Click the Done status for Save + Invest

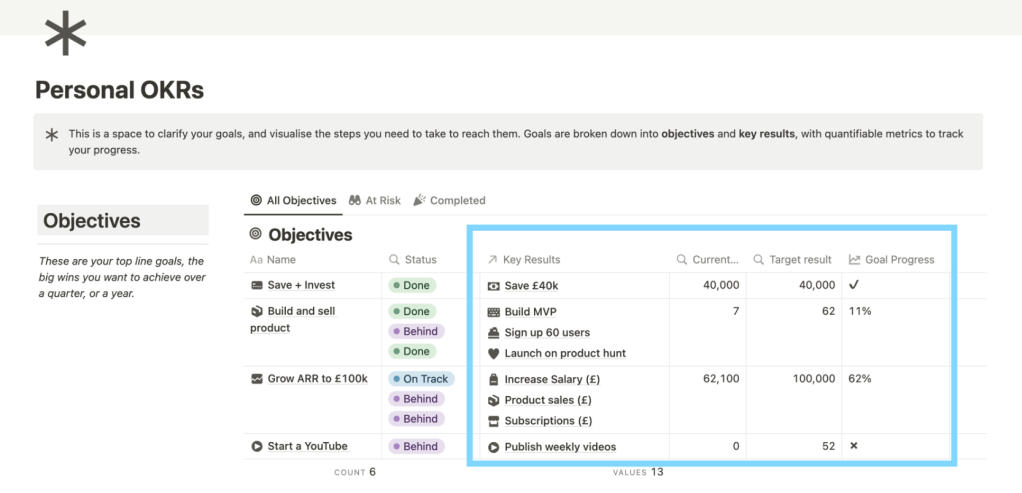point(411,286)
